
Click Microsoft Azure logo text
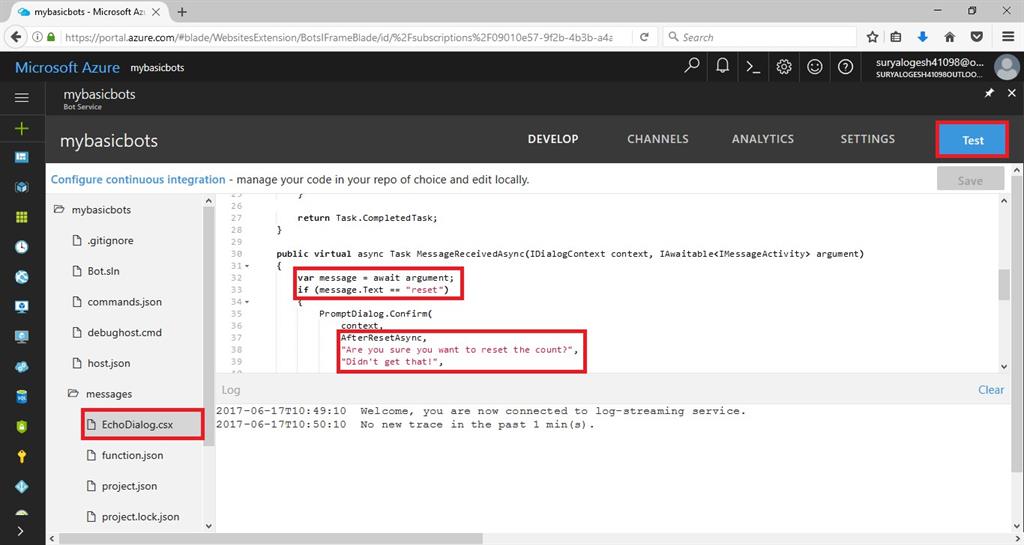coord(67,67)
